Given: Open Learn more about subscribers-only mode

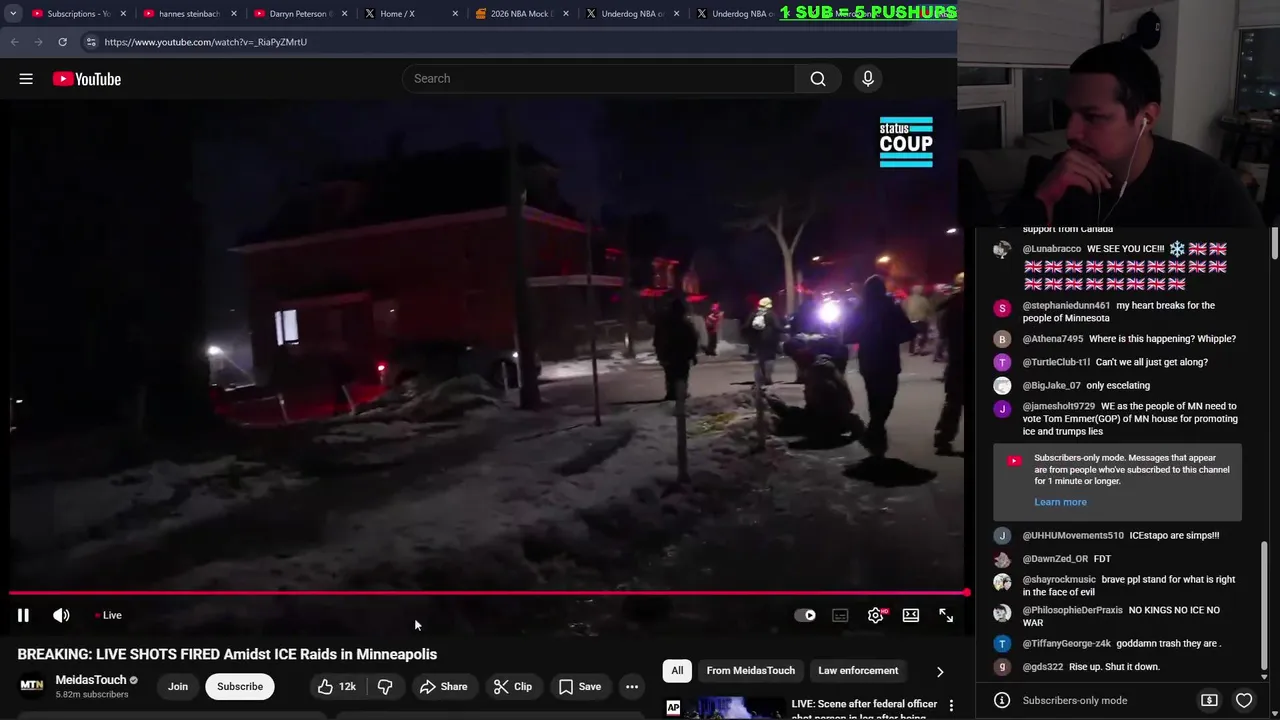Looking at the screenshot, I should [x=1060, y=502].
